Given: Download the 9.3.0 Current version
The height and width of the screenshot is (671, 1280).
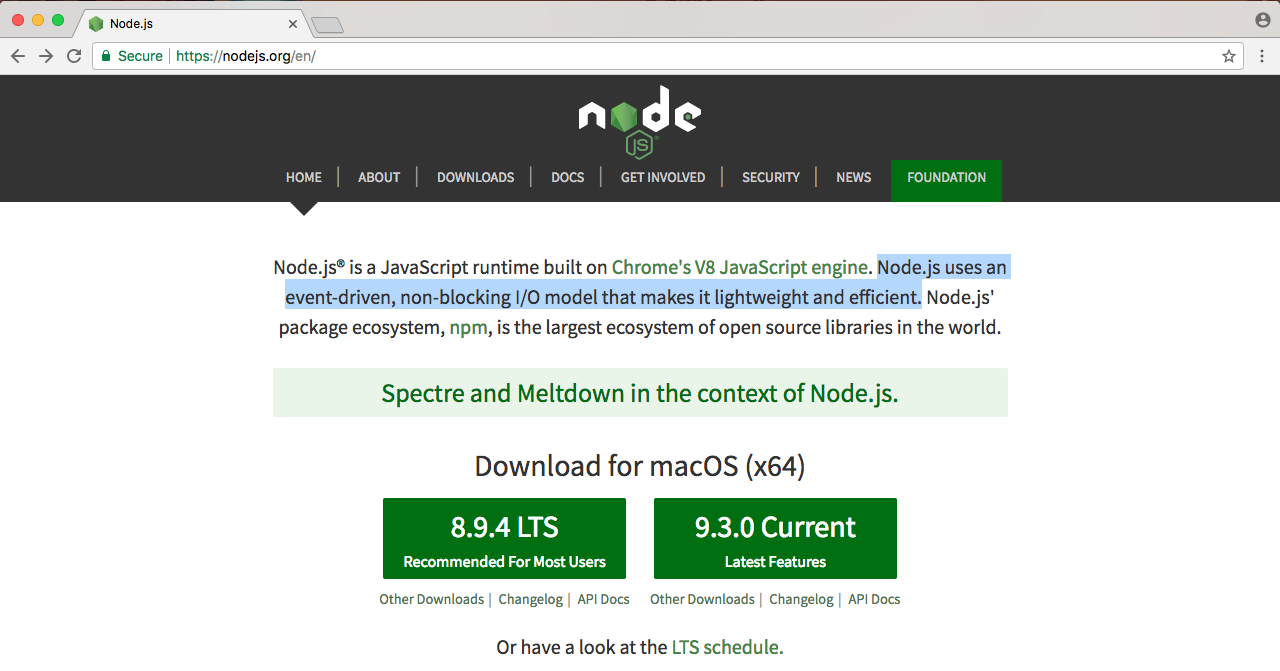Looking at the screenshot, I should coord(775,538).
